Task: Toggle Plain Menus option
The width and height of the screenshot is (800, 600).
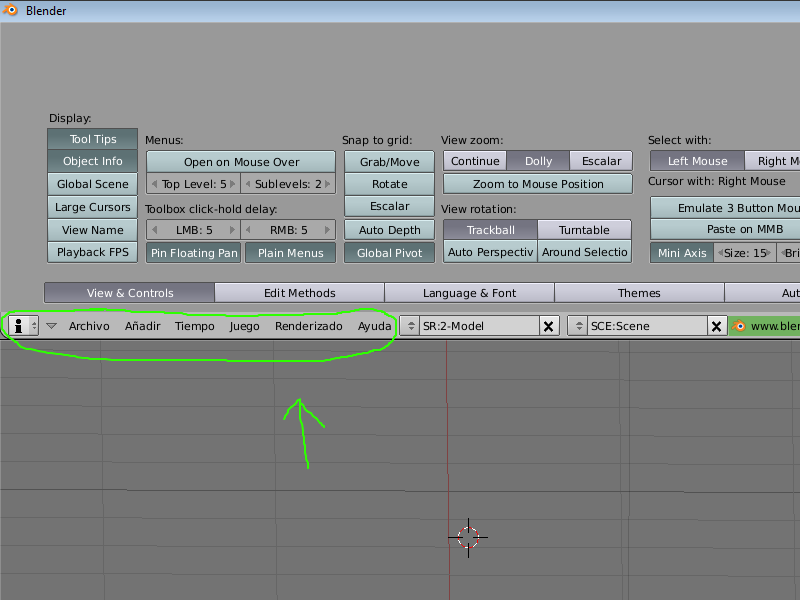Action: pyautogui.click(x=290, y=253)
